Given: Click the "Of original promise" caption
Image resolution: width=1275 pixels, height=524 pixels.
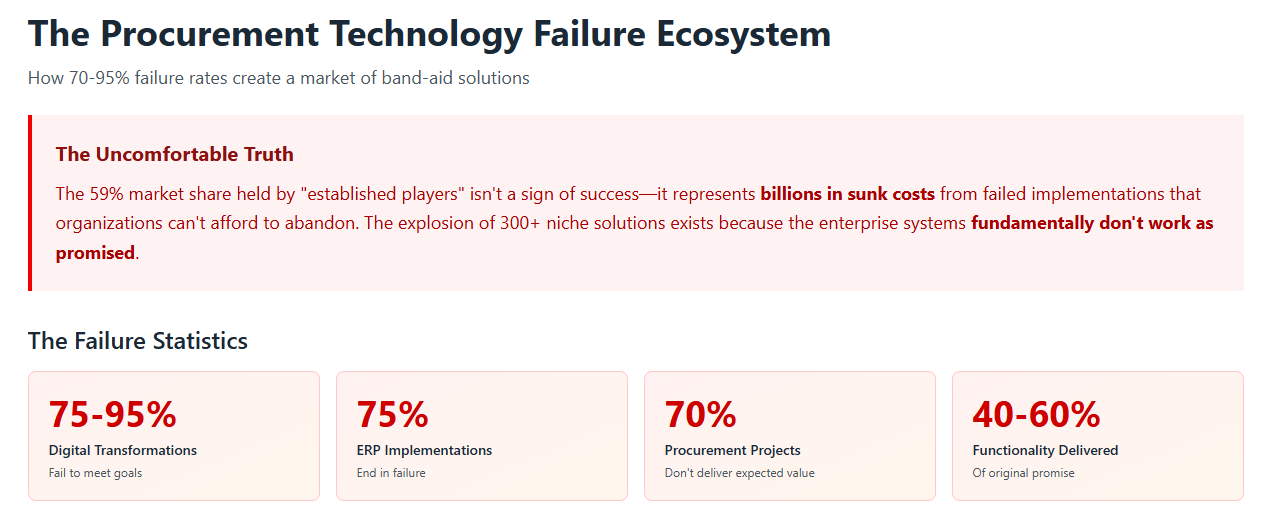Looking at the screenshot, I should pyautogui.click(x=1023, y=473).
